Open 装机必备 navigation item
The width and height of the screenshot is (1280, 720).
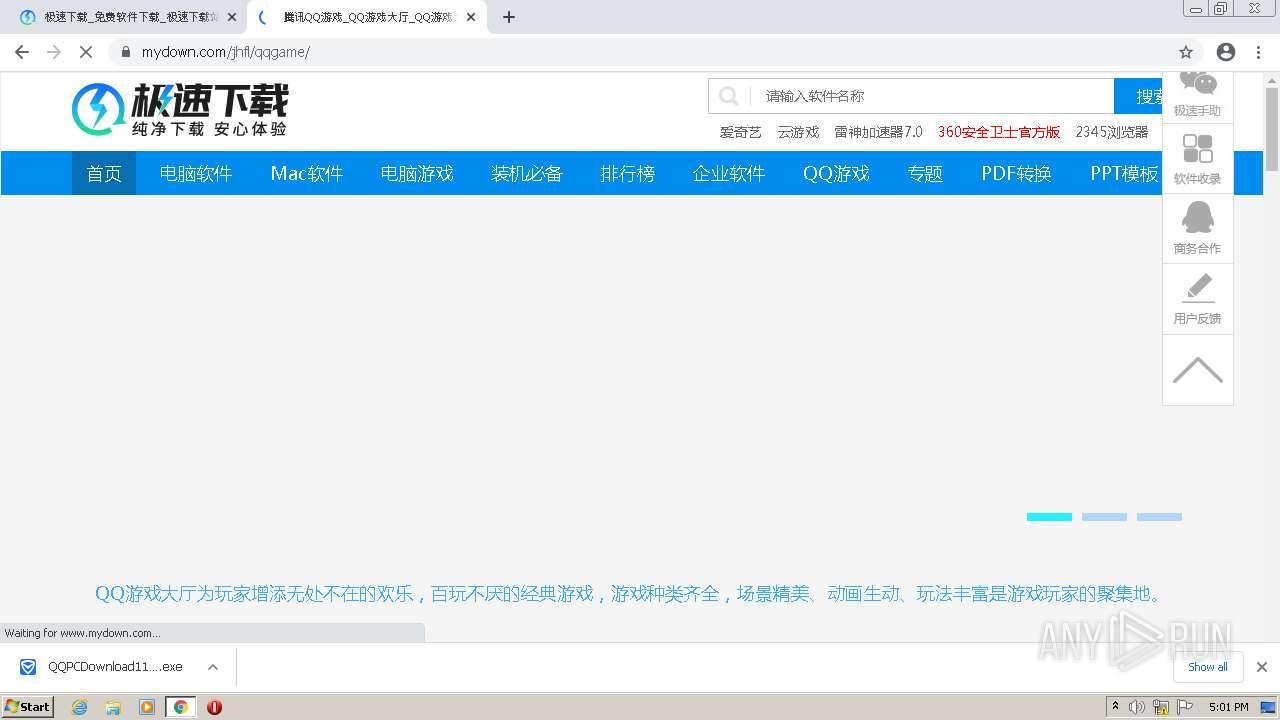527,173
